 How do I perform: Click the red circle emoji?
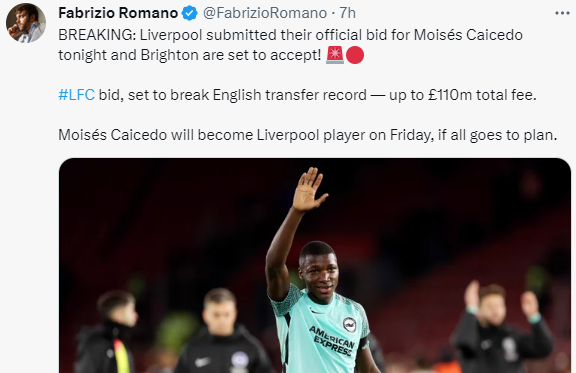355,55
